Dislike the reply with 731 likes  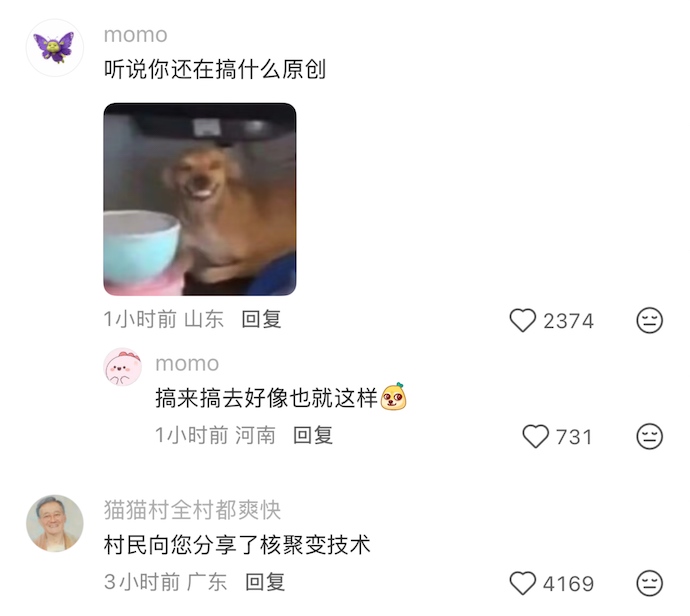point(650,436)
